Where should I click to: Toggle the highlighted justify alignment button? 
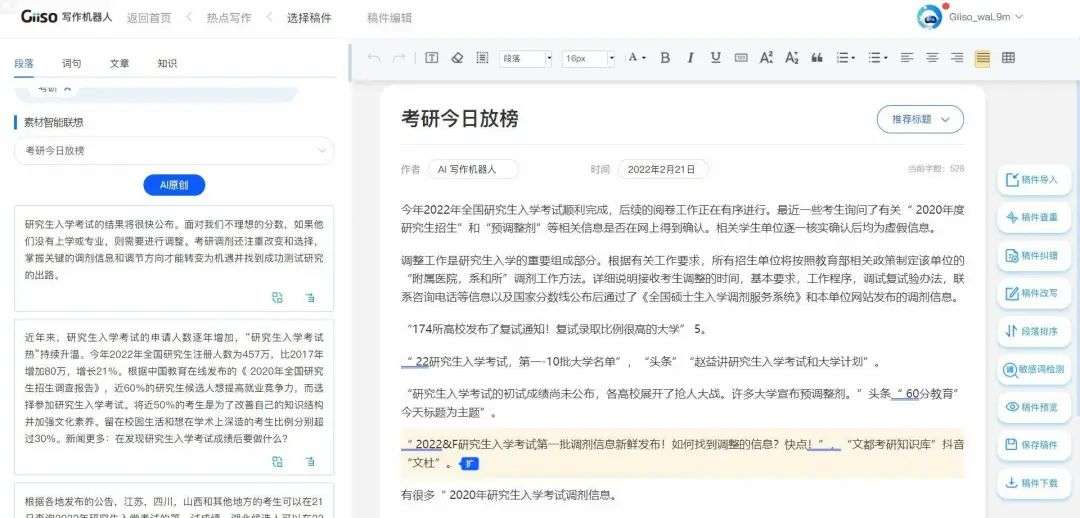tap(982, 58)
